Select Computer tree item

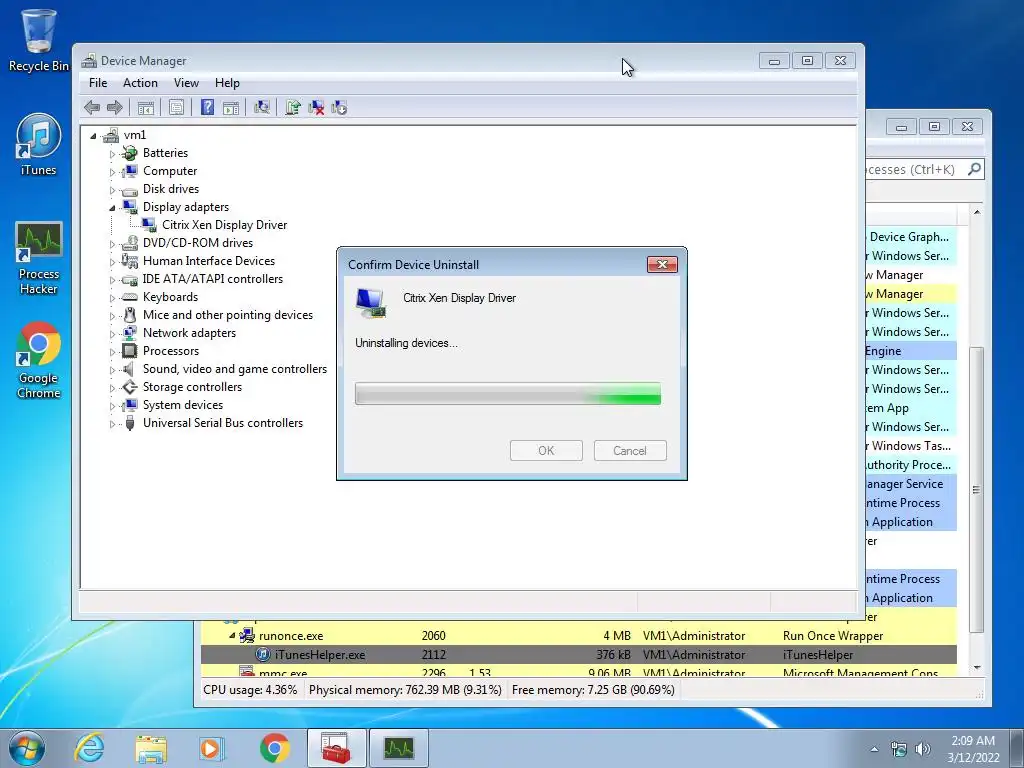170,171
